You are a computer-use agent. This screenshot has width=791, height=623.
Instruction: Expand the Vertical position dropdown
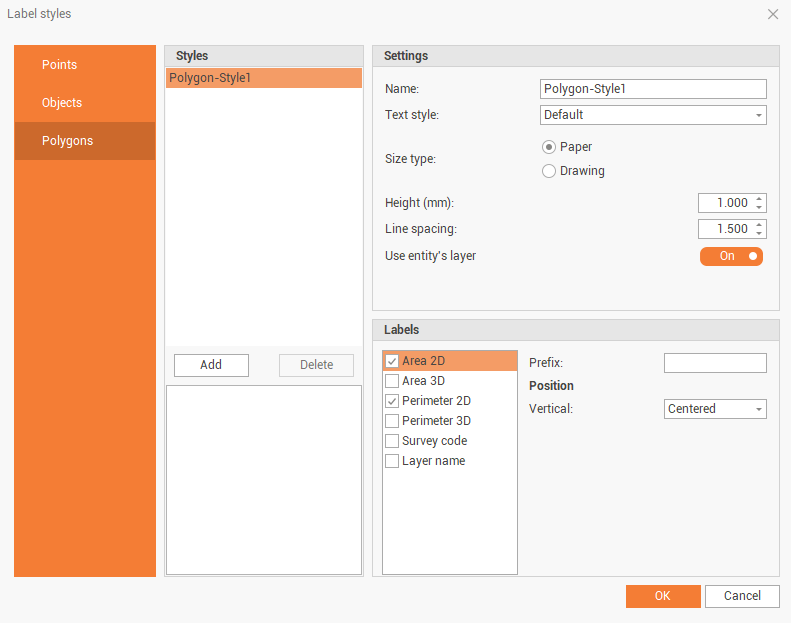[x=715, y=409]
